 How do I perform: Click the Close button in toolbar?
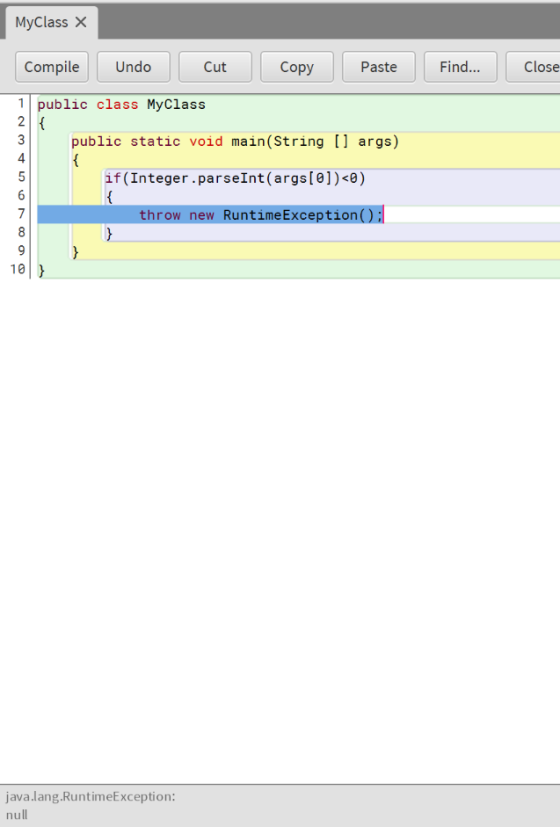point(534,67)
